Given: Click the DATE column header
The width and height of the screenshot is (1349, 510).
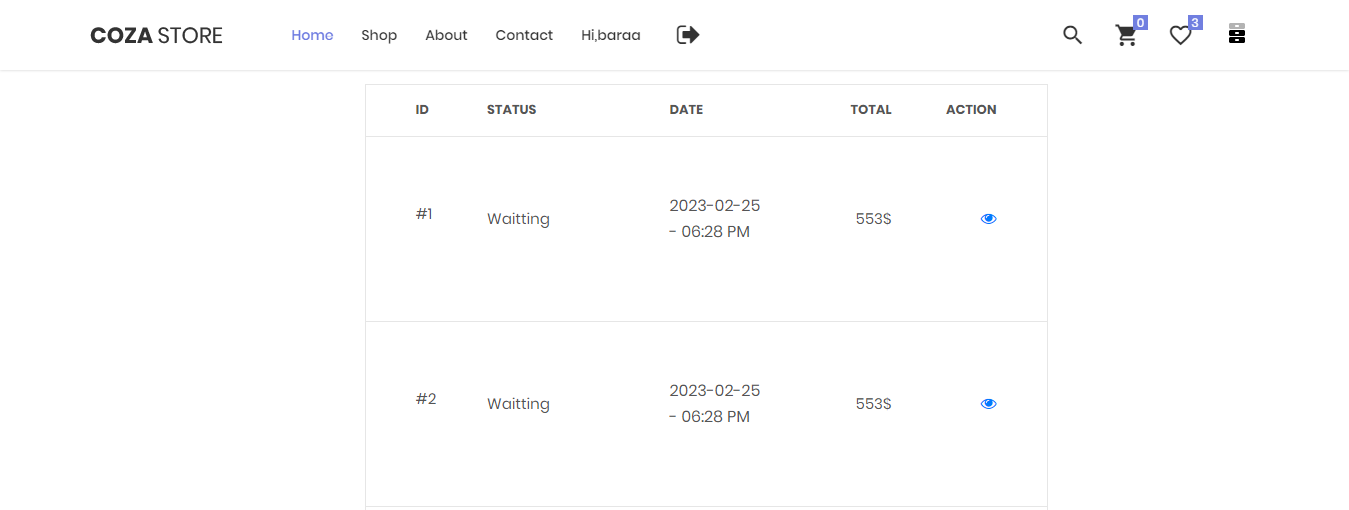Looking at the screenshot, I should (x=686, y=110).
